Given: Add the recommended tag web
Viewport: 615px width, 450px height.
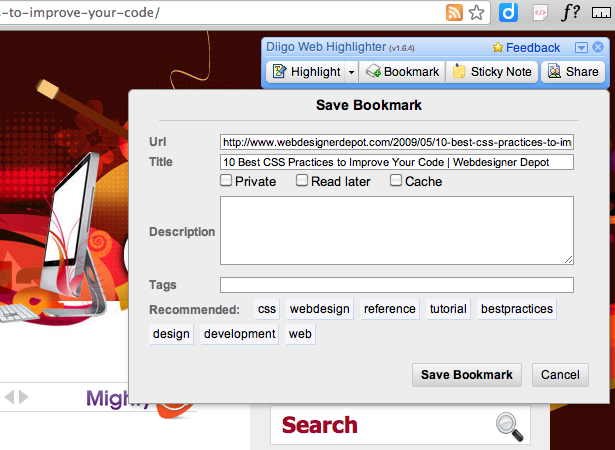Looking at the screenshot, I should (x=300, y=334).
